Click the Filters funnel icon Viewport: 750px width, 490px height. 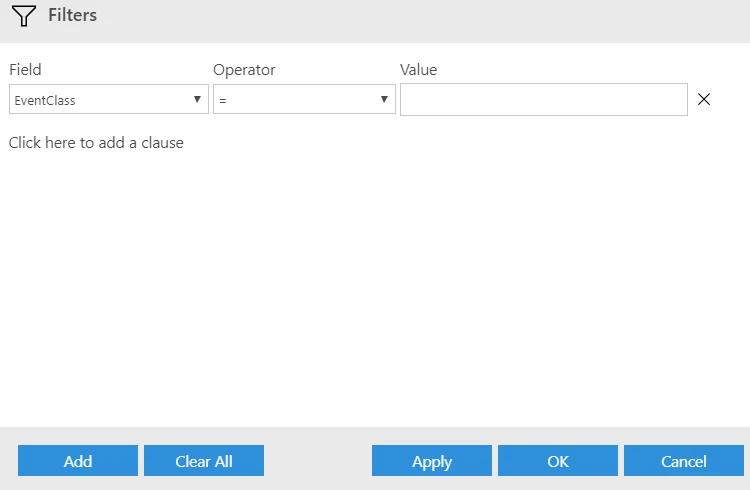pyautogui.click(x=24, y=16)
